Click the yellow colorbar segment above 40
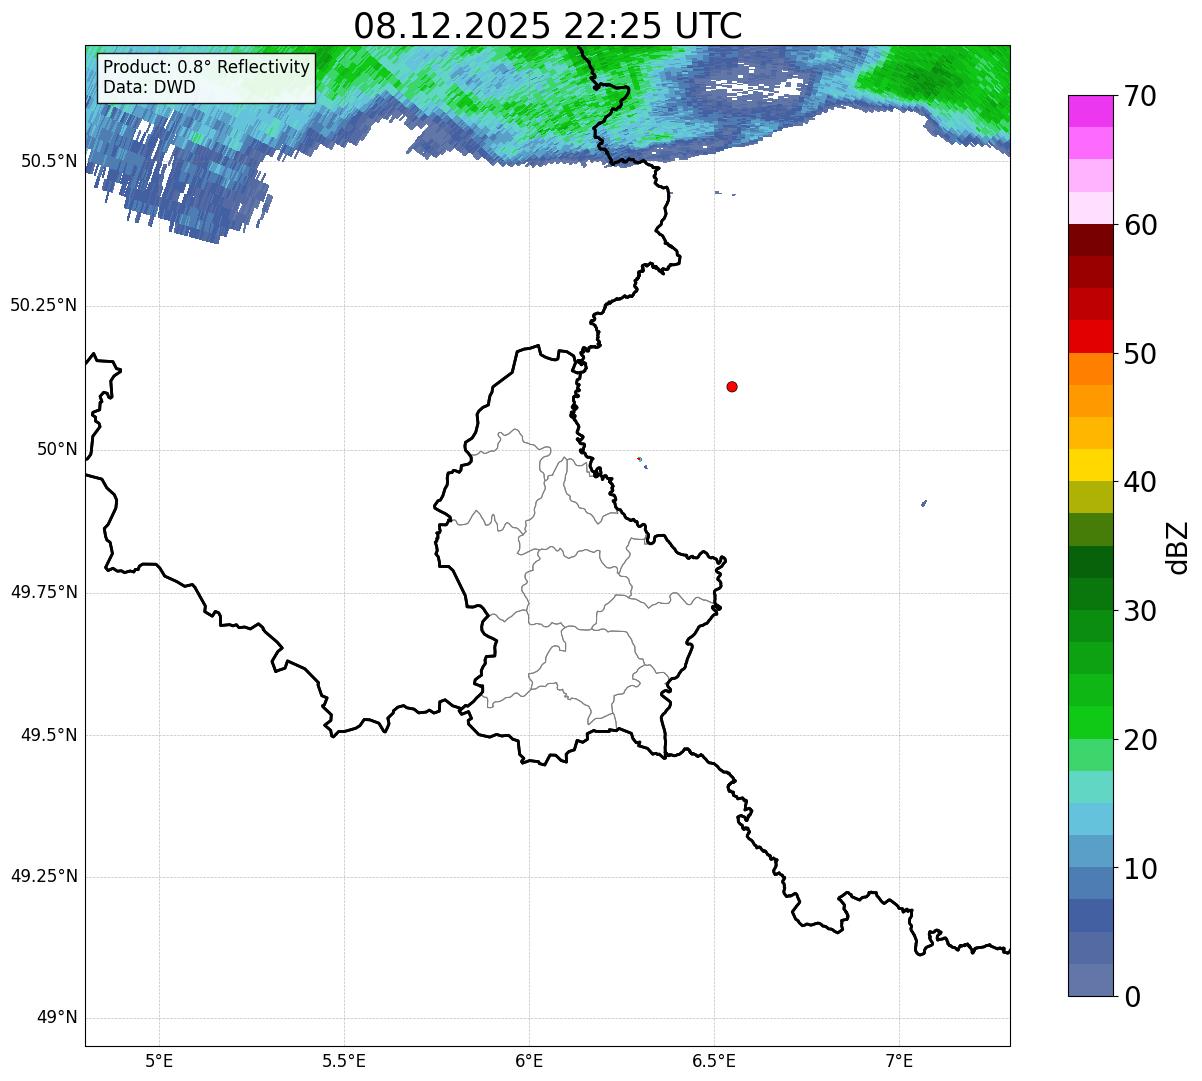This screenshot has height=1081, width=1202. 1091,465
